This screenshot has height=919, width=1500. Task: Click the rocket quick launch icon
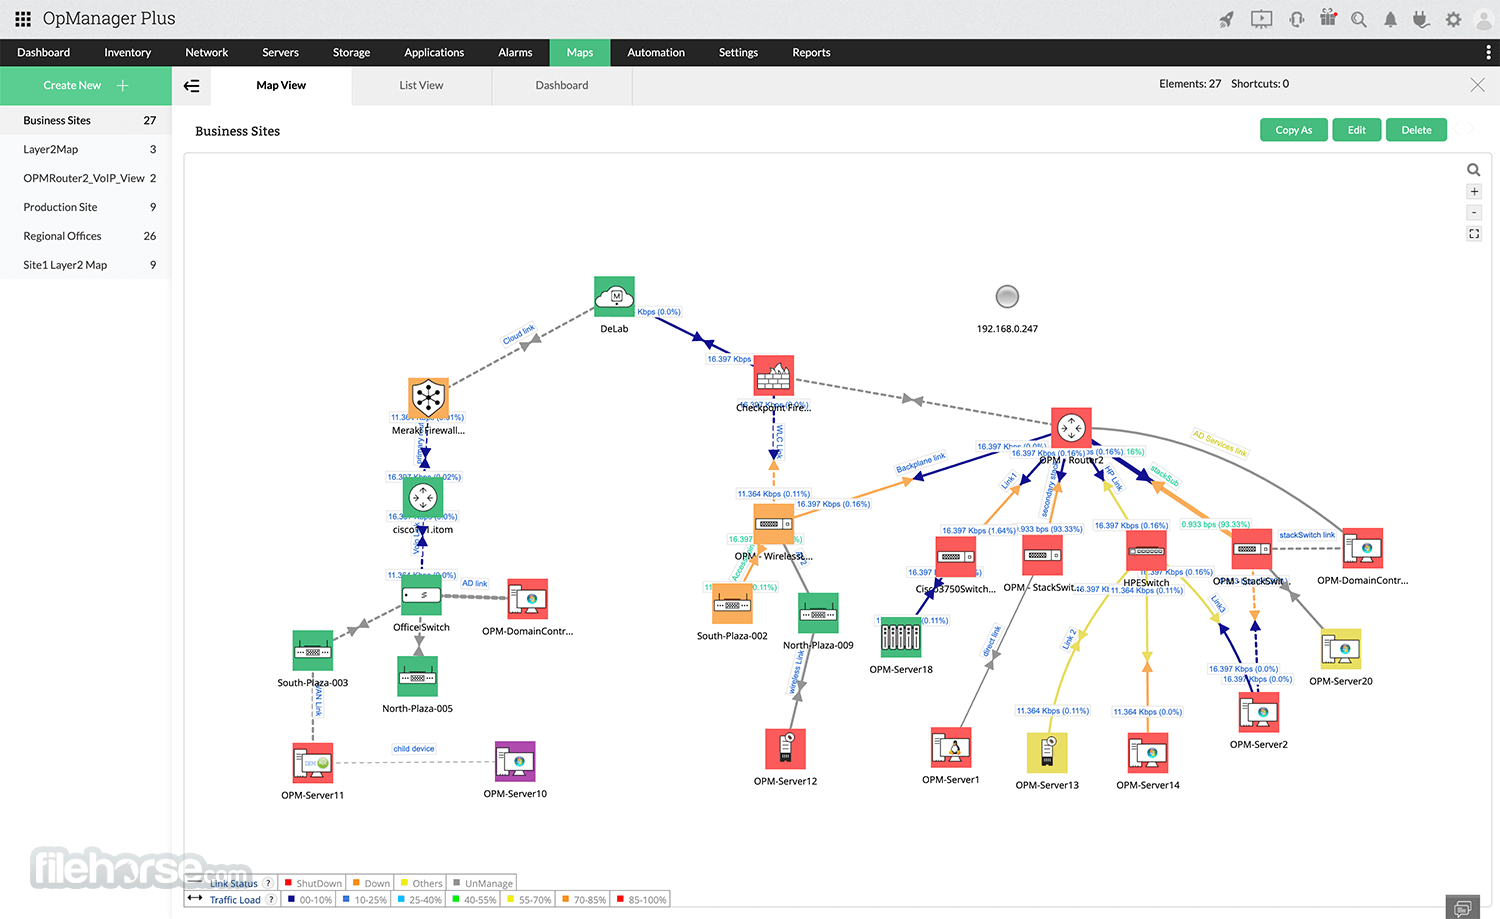[x=1226, y=19]
